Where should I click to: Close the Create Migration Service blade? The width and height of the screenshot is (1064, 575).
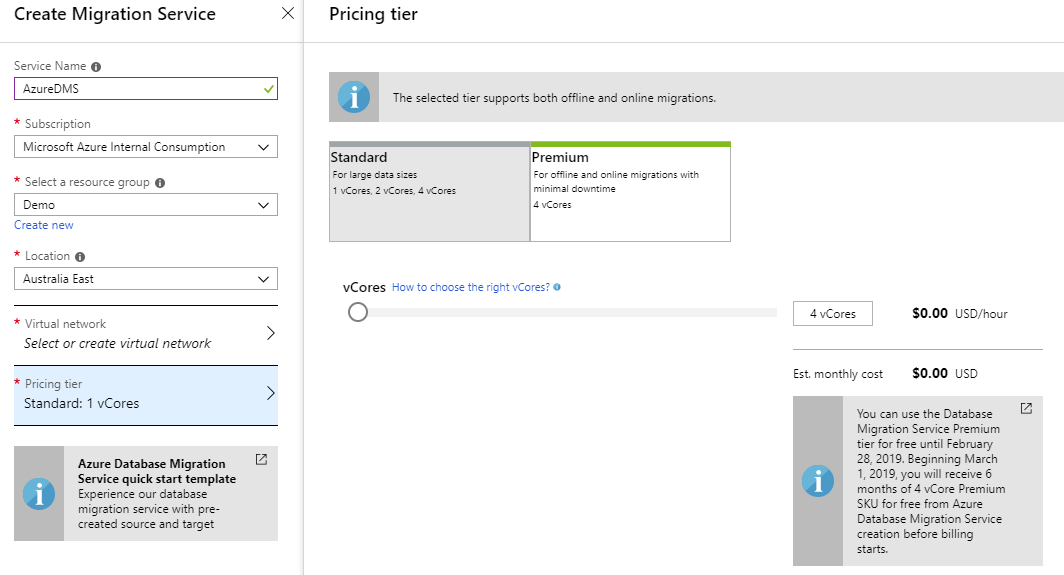point(288,14)
